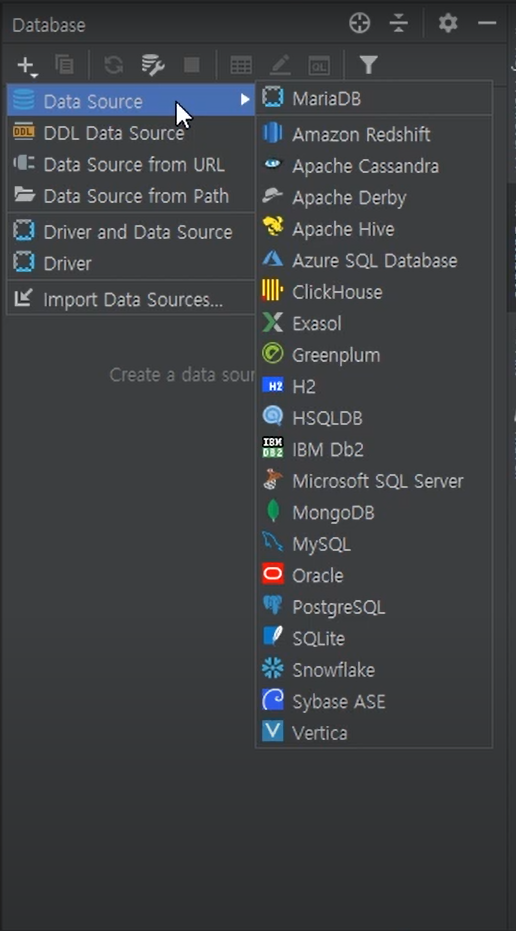
Task: Select Microsoft SQL Server data source
Action: pyautogui.click(x=373, y=481)
